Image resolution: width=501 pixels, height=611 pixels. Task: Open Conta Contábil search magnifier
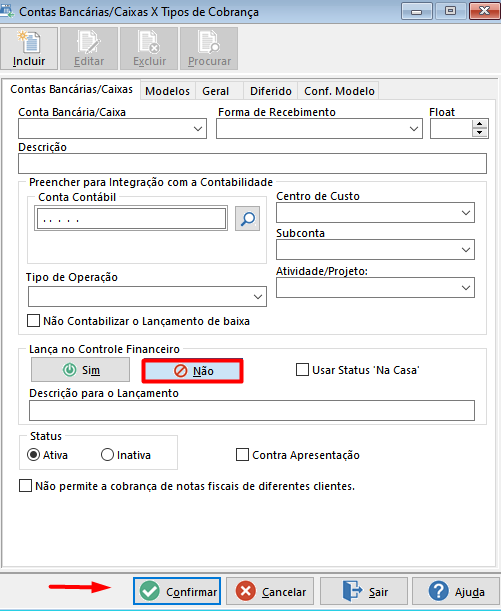click(247, 219)
